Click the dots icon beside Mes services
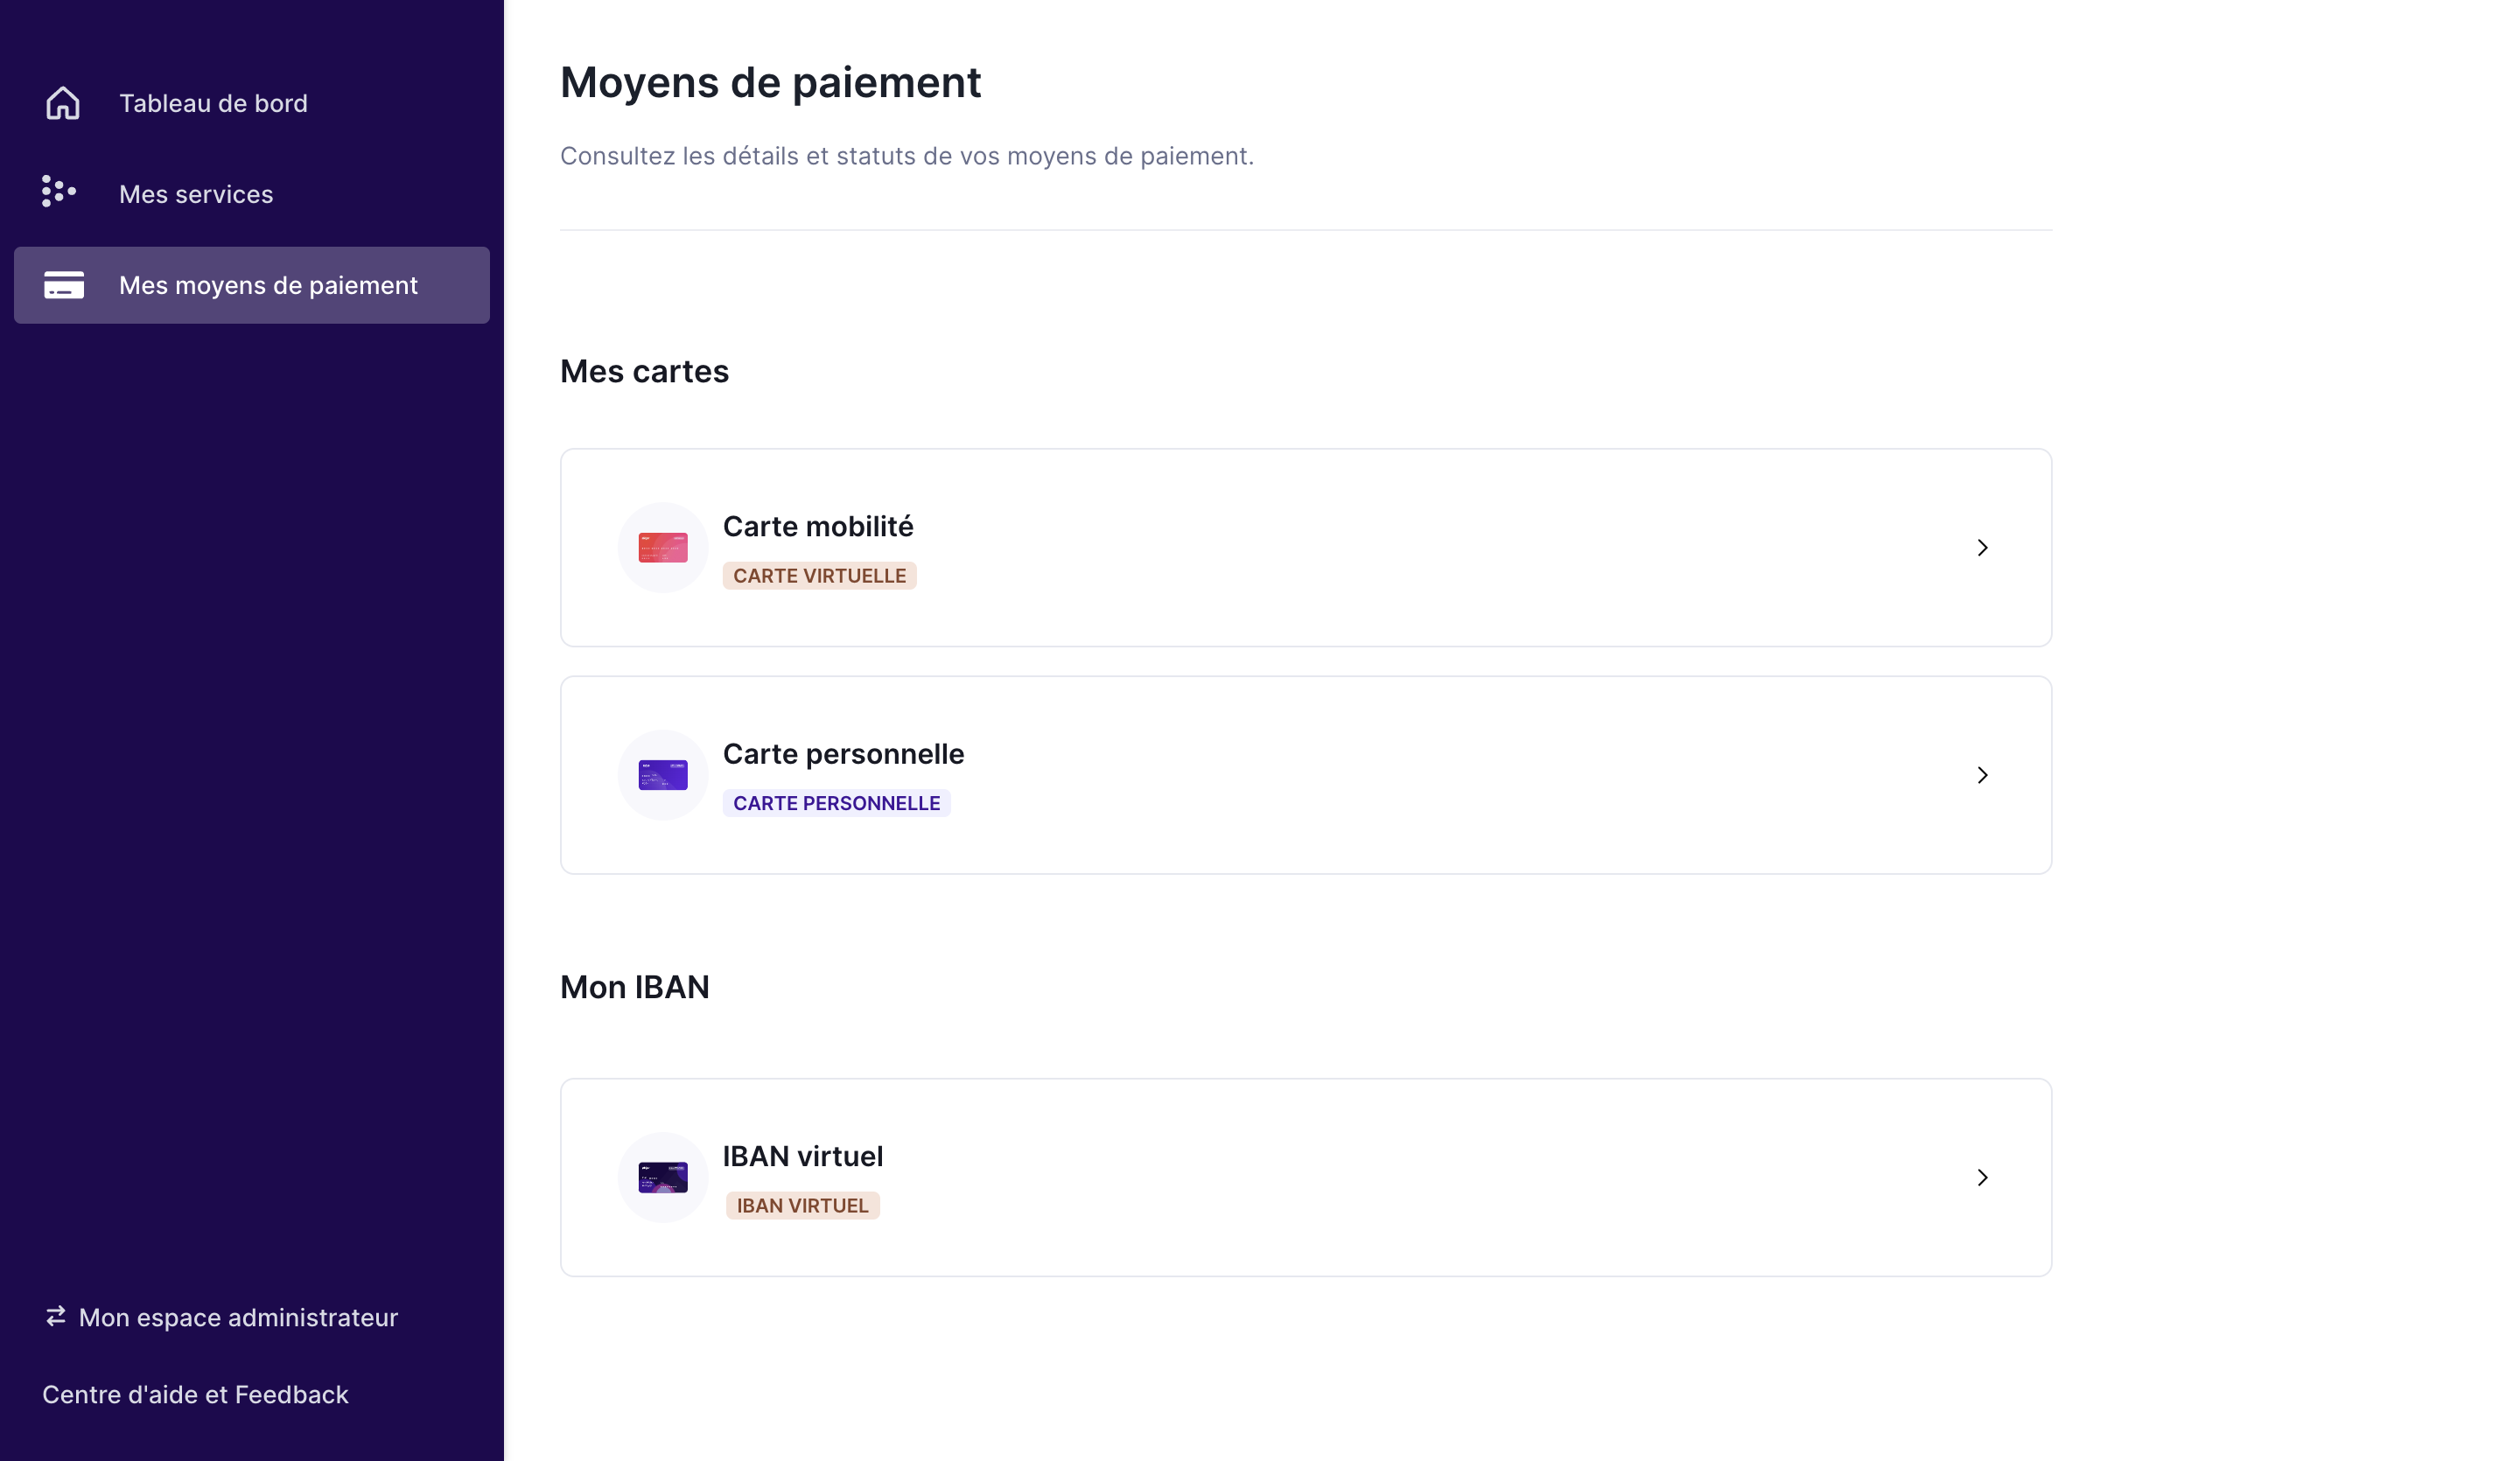Viewport: 2520px width, 1461px height. click(59, 191)
